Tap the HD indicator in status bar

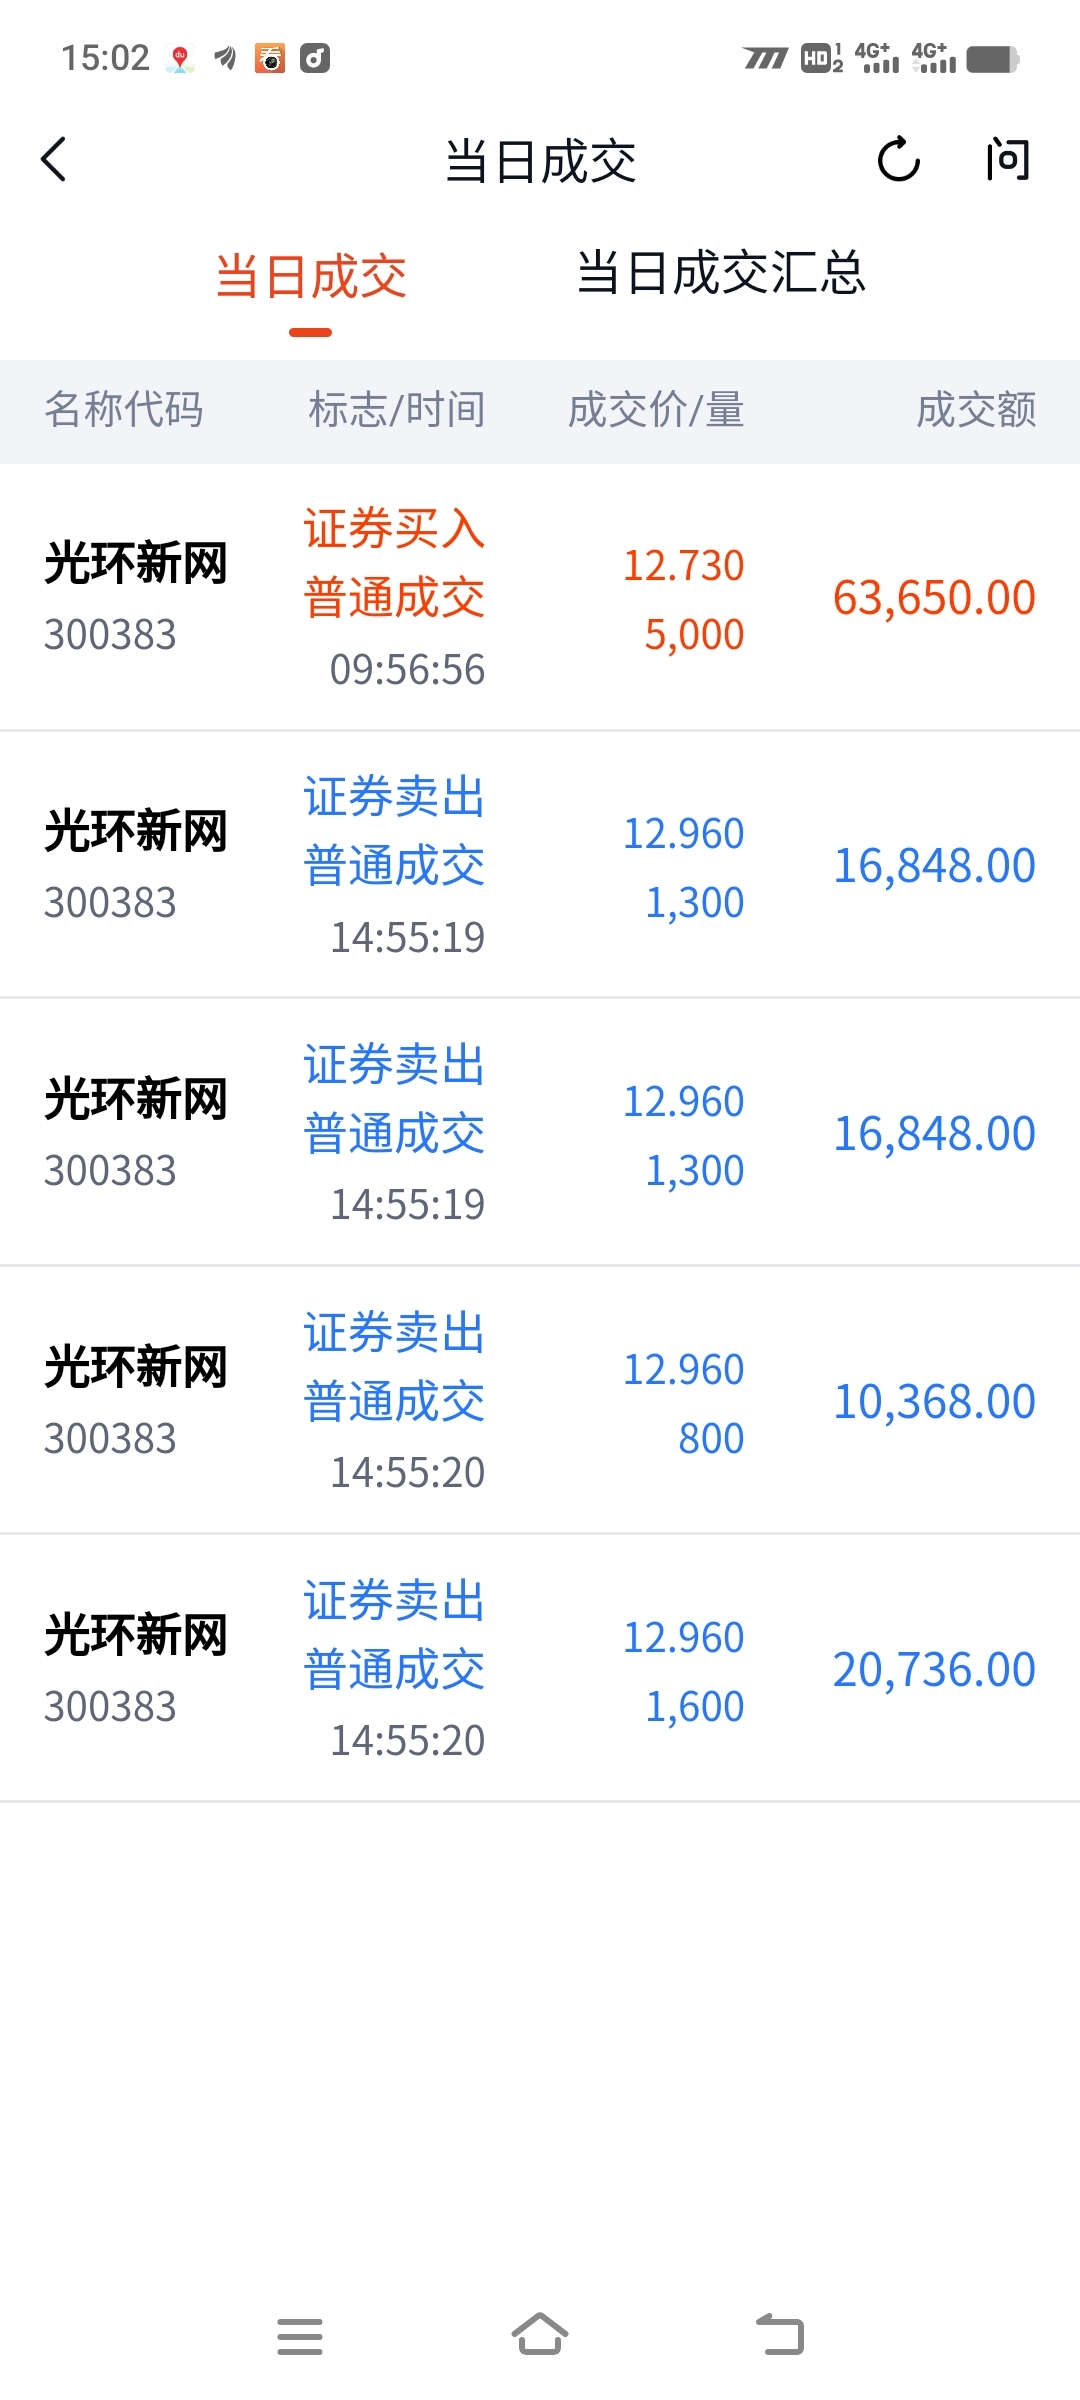point(820,59)
